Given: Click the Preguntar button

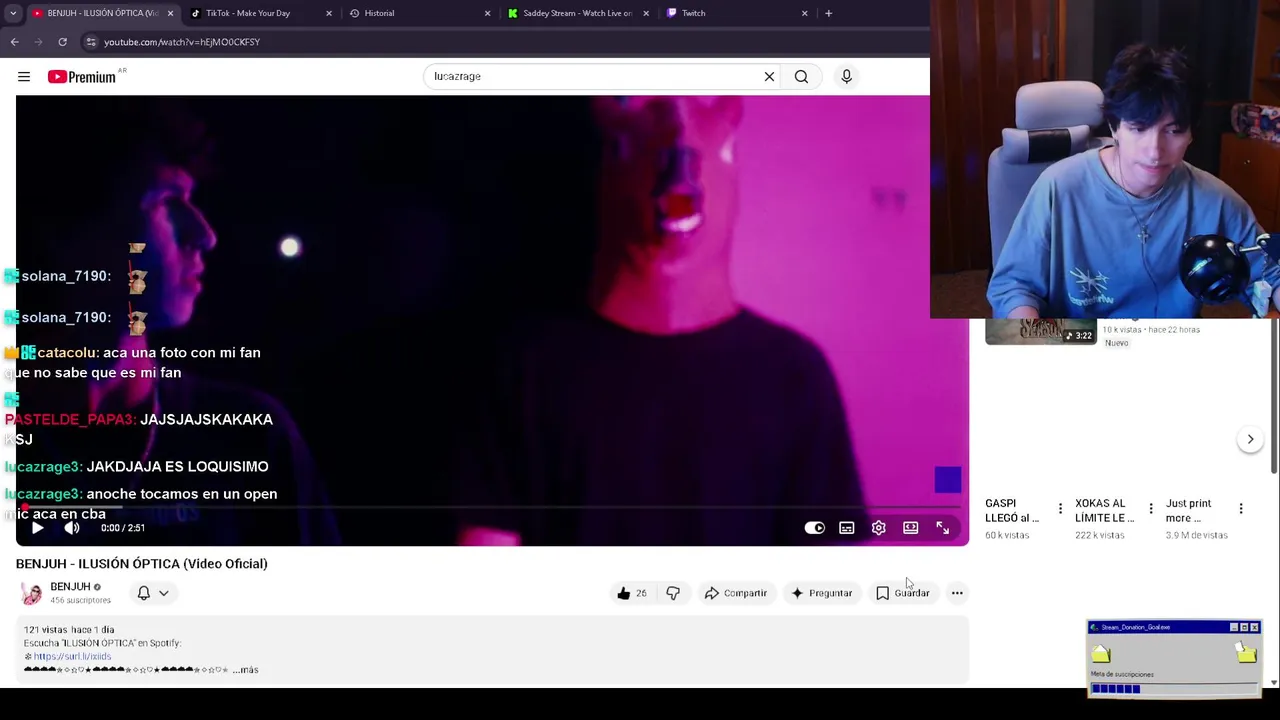Looking at the screenshot, I should click(x=822, y=593).
